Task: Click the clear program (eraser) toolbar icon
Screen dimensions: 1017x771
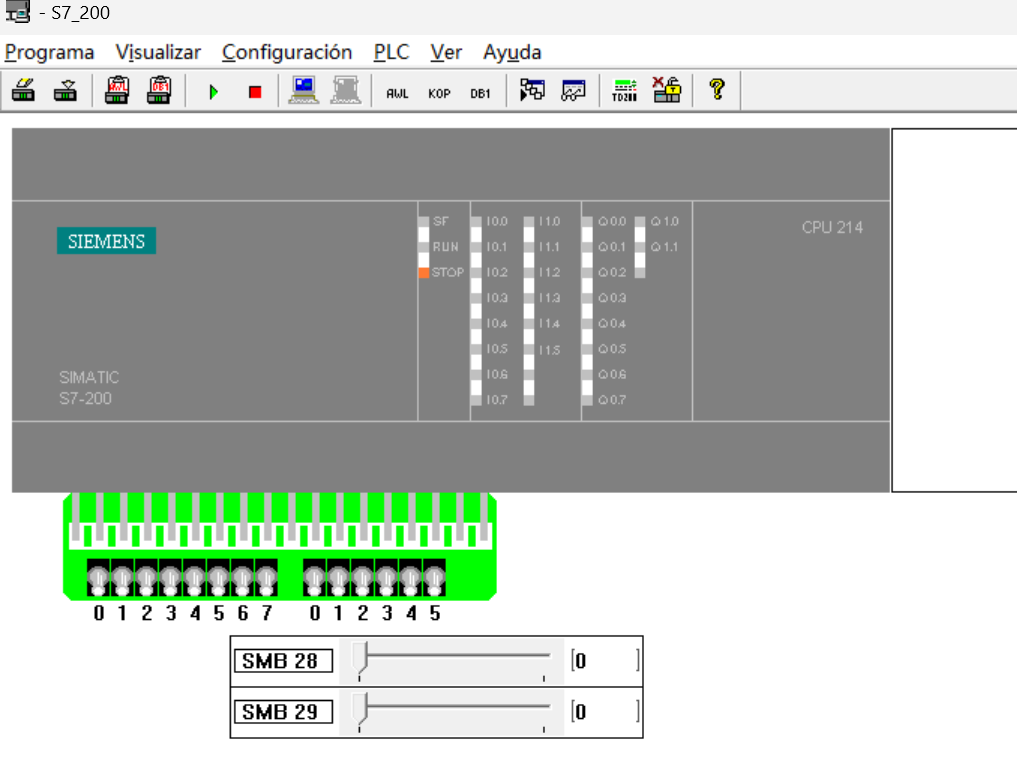Action: click(23, 90)
